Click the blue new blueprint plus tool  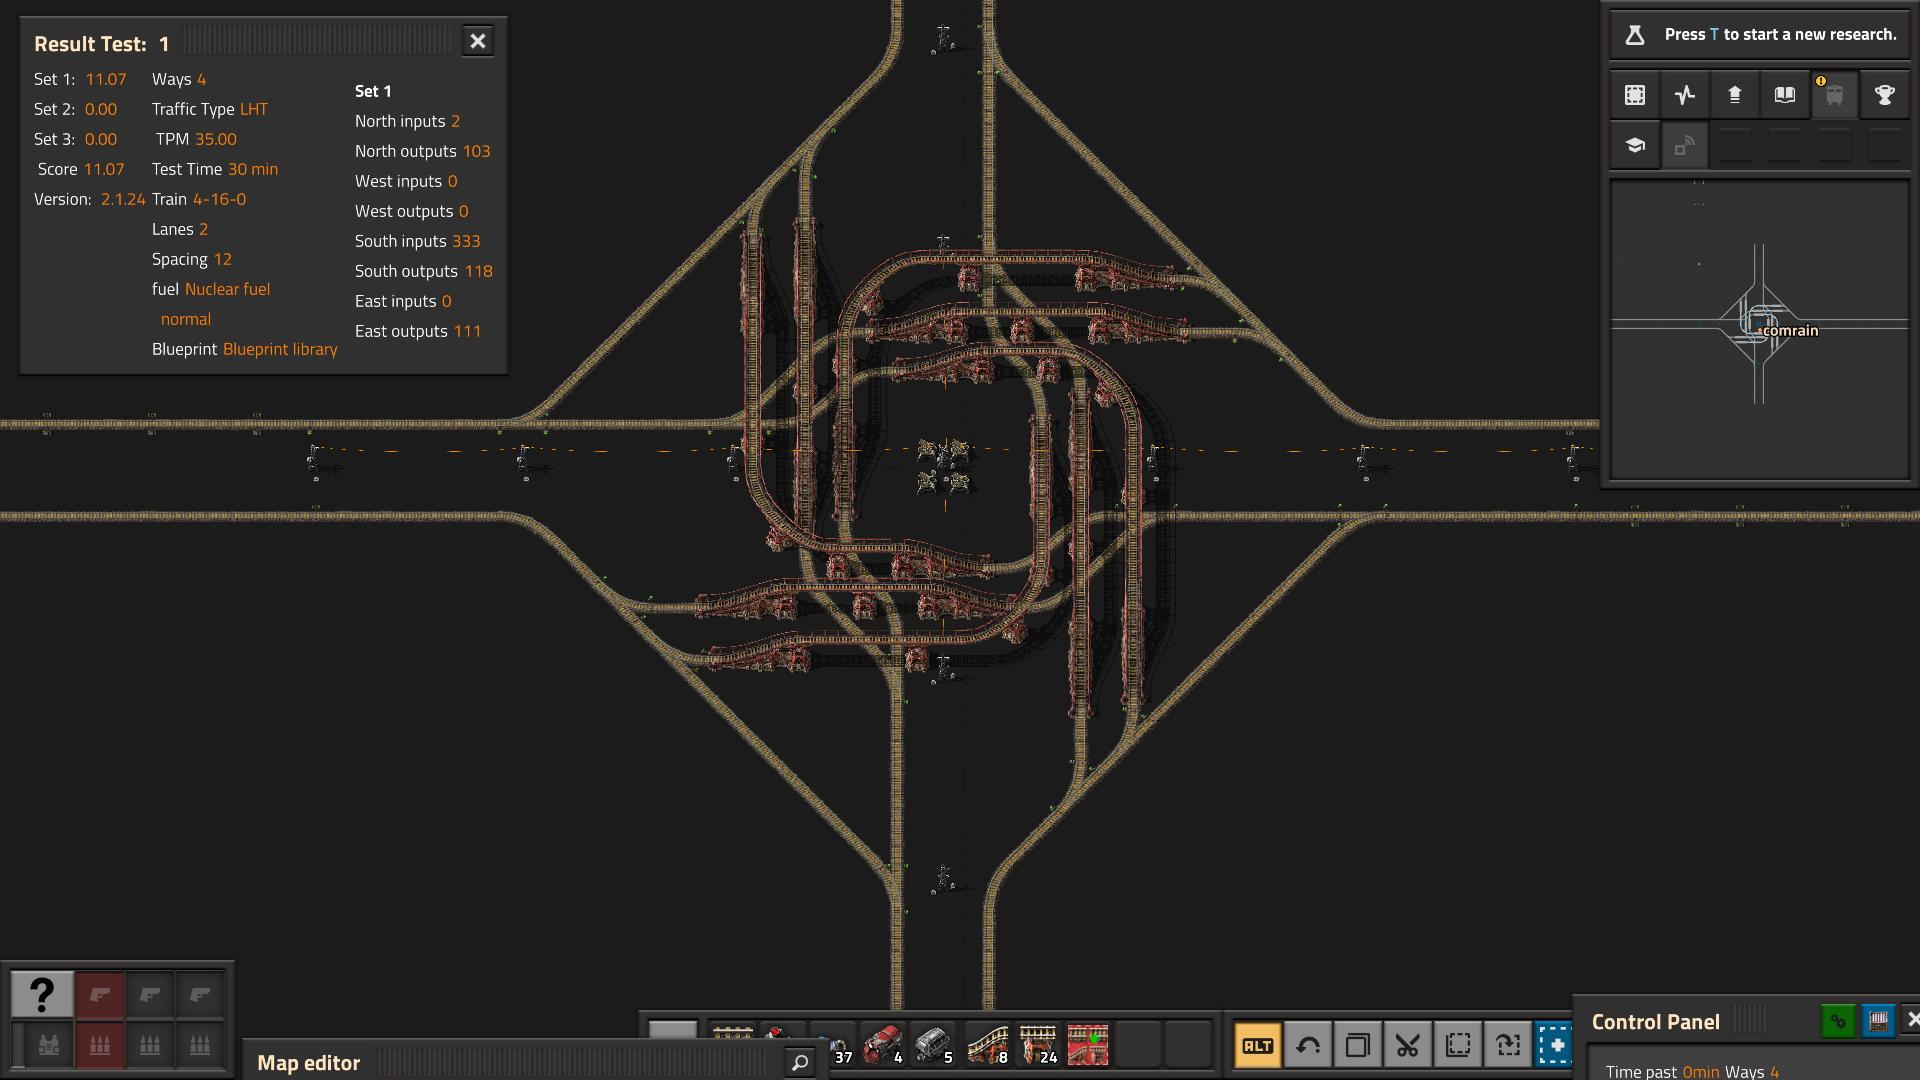1554,1045
